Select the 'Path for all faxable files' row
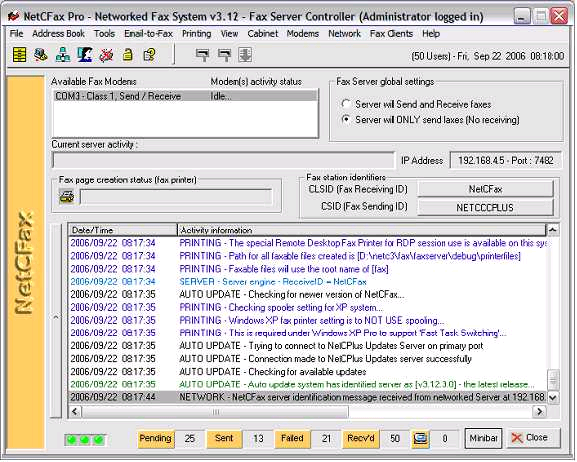This screenshot has width=577, height=462. 308,256
